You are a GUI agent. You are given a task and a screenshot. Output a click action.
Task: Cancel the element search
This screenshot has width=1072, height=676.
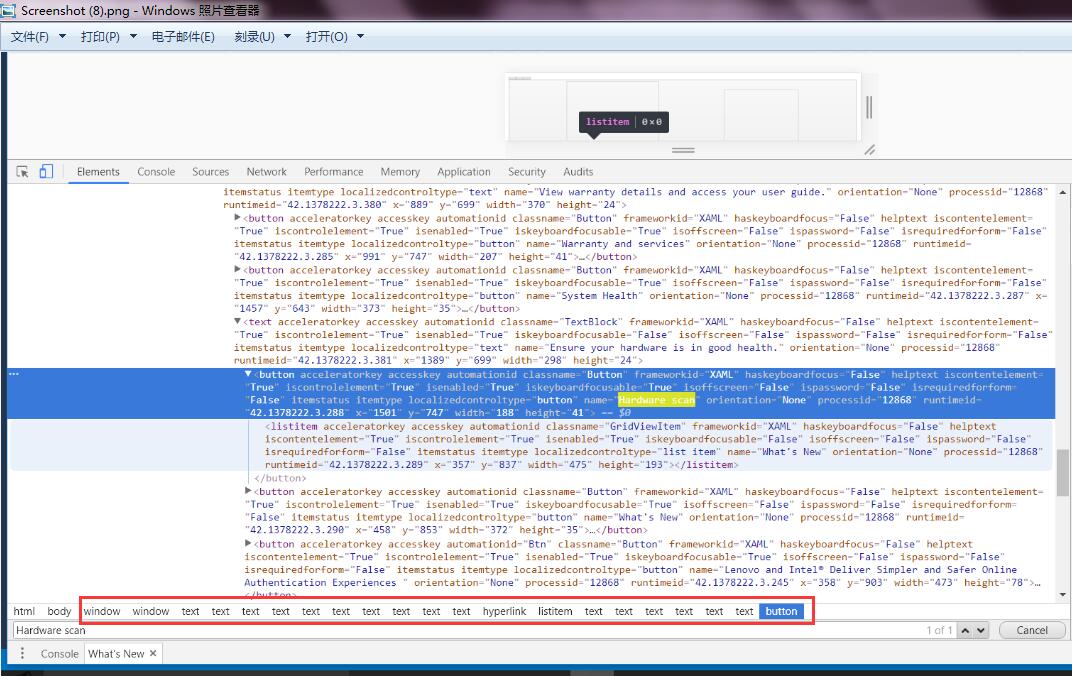[1032, 630]
